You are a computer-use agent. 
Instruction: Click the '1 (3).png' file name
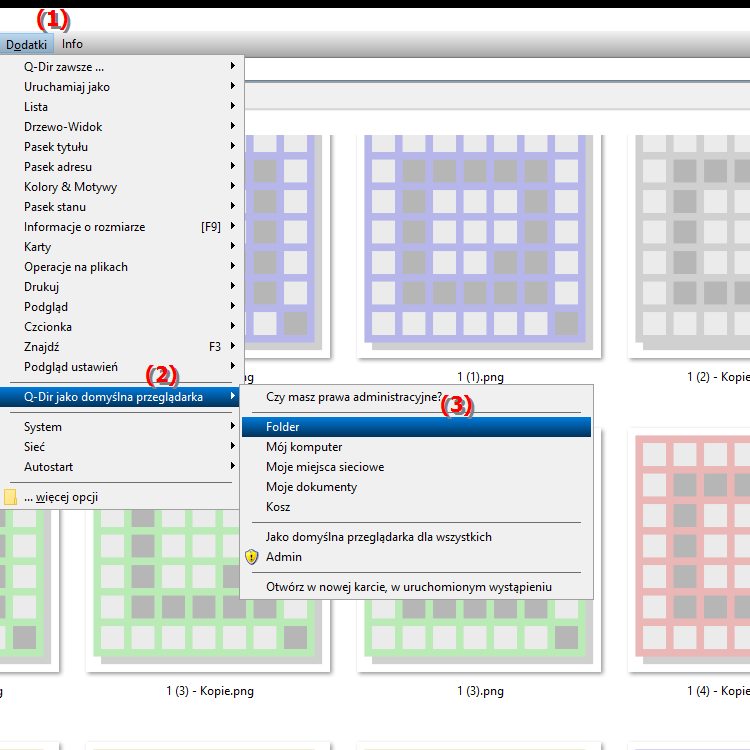coord(480,691)
